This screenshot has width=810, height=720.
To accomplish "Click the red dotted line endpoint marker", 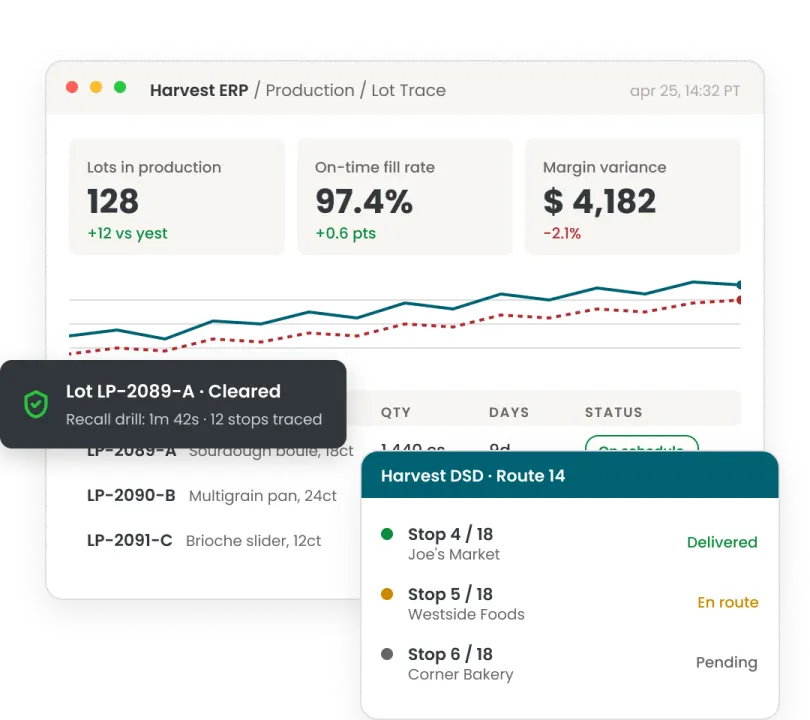I will (739, 300).
